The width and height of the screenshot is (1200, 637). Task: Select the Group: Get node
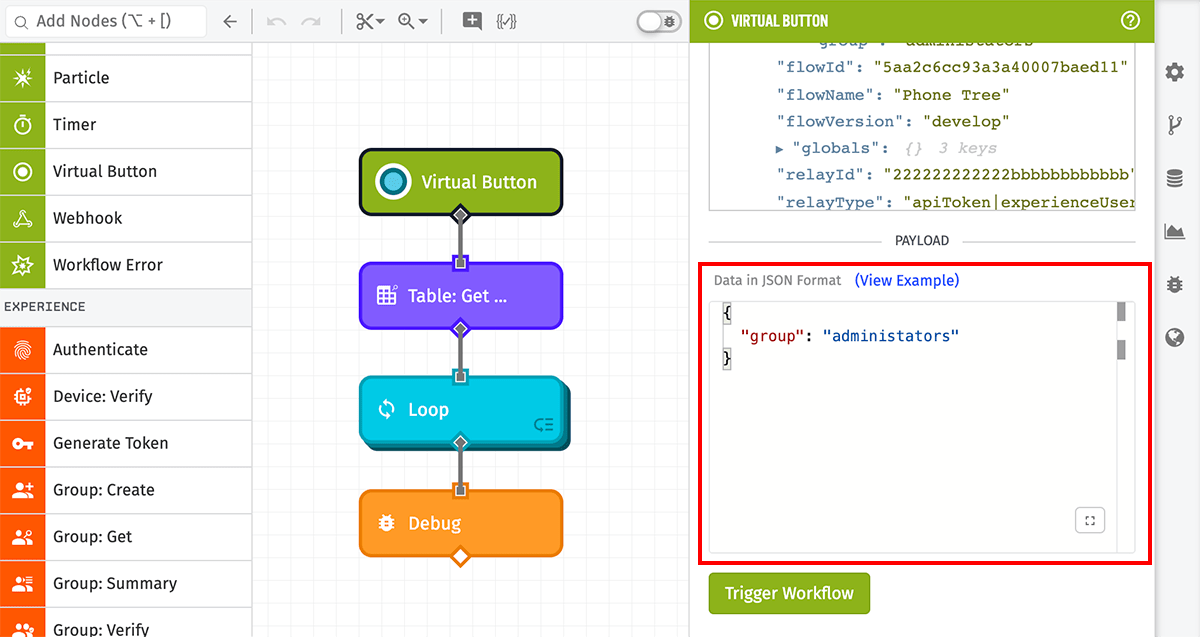pyautogui.click(x=125, y=537)
